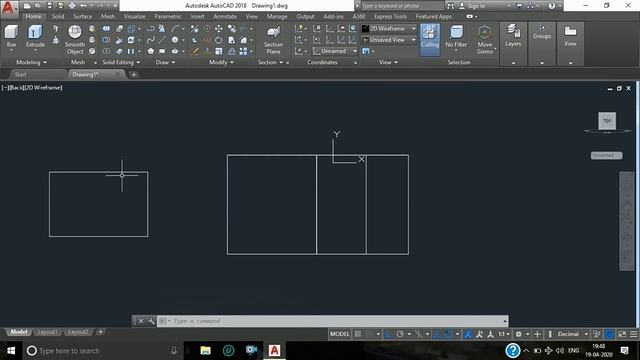Toggle Polar Tracking in status bar
The width and height of the screenshot is (640, 360).
[400, 334]
